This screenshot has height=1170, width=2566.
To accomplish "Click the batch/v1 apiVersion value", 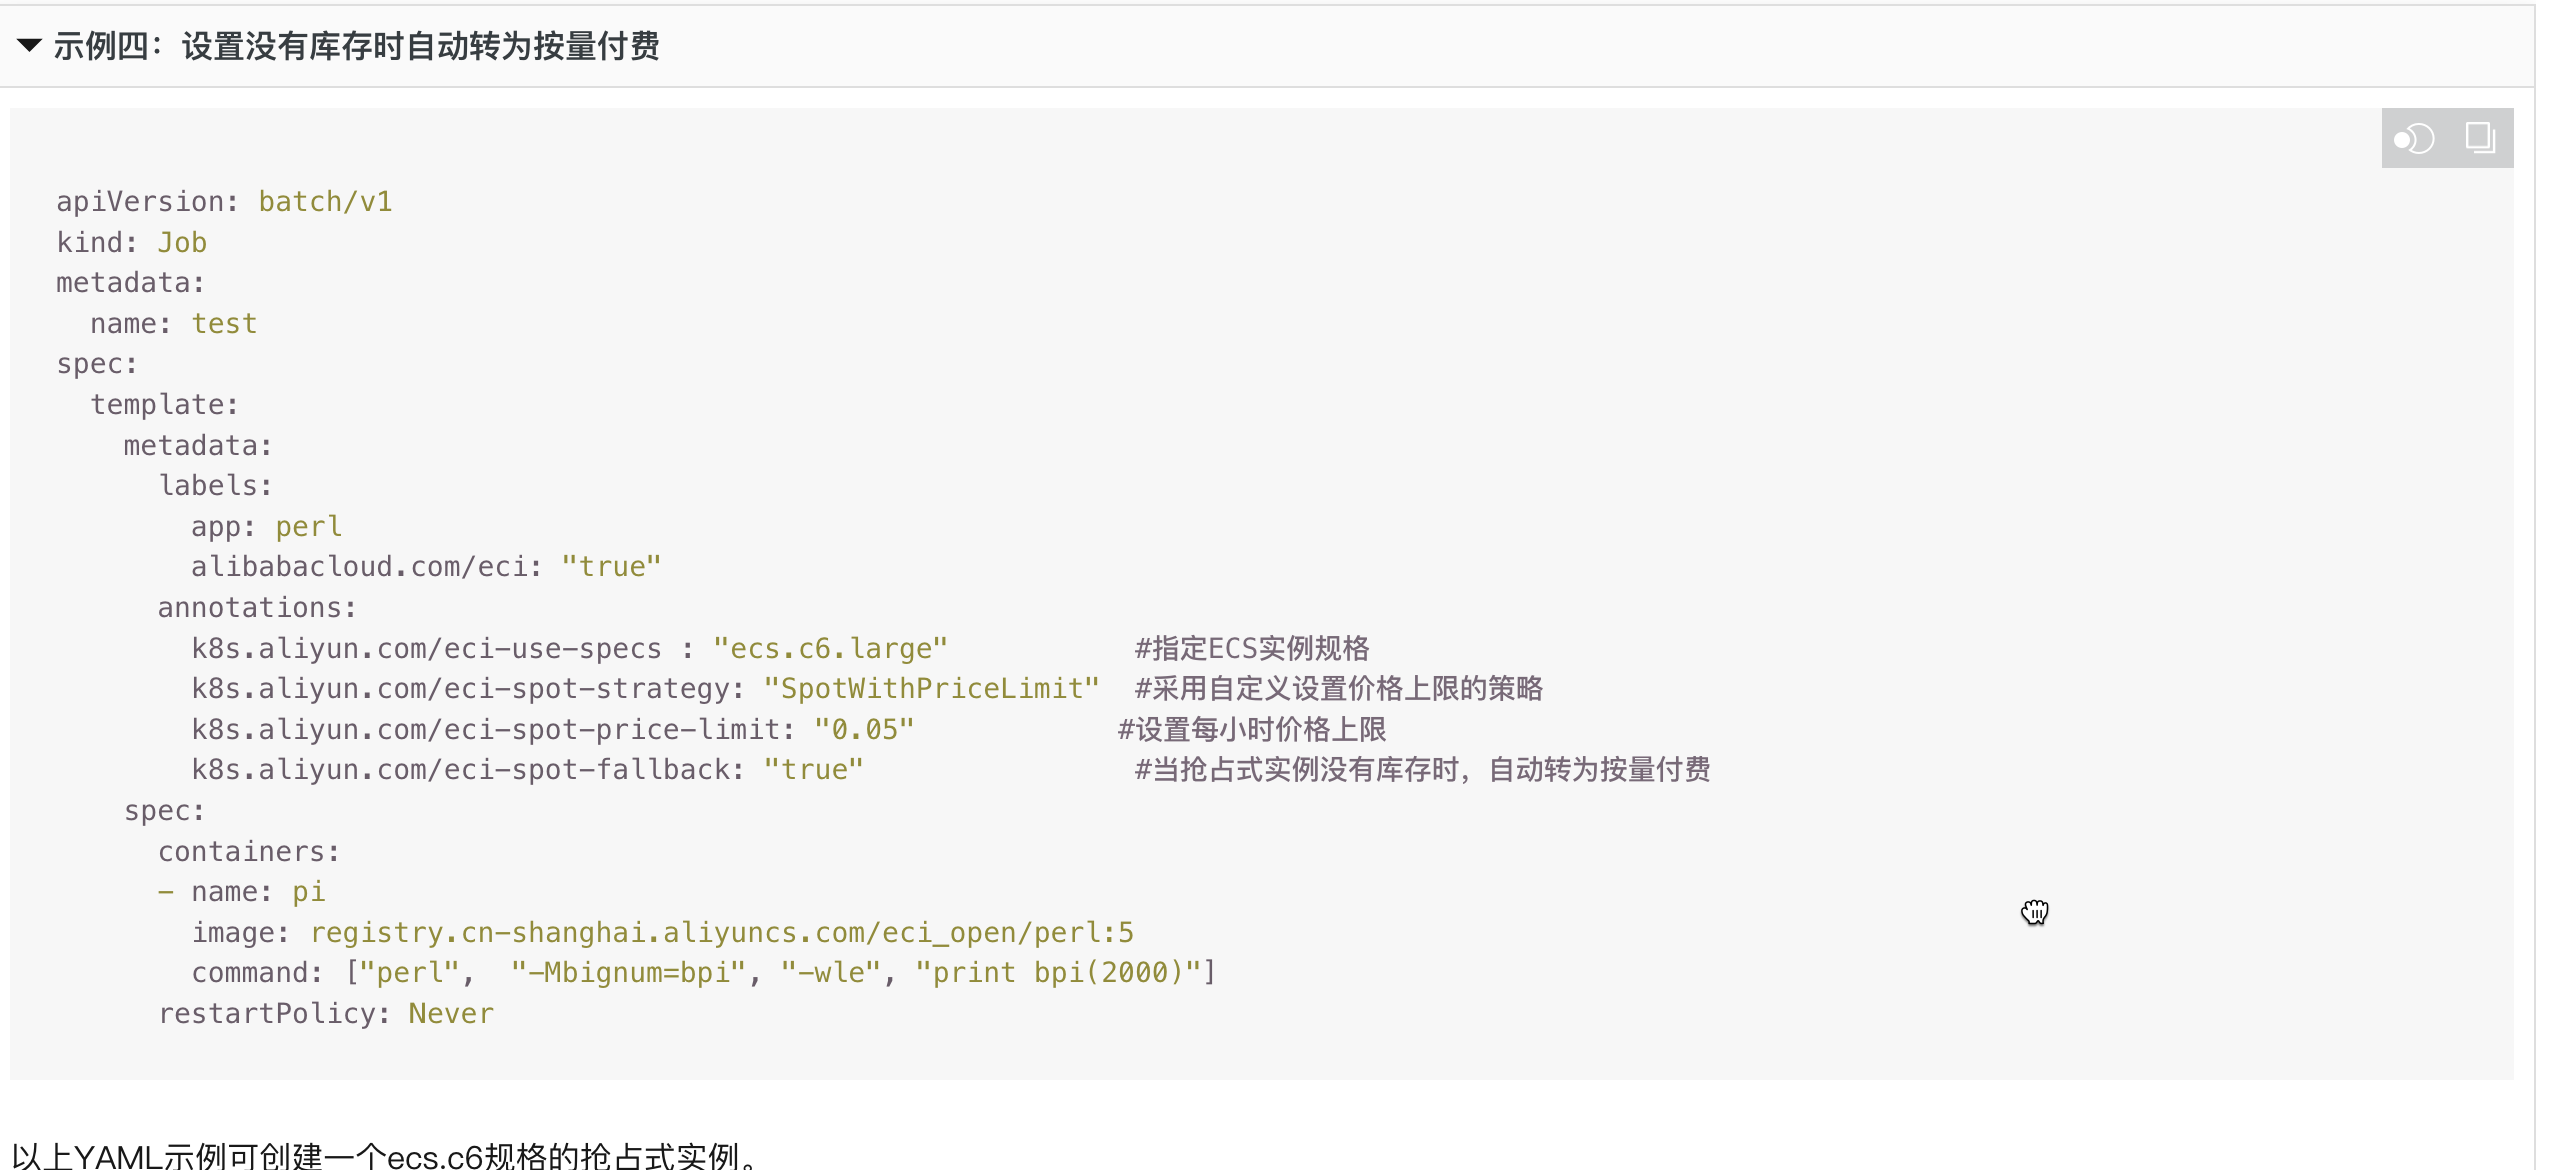I will [325, 202].
